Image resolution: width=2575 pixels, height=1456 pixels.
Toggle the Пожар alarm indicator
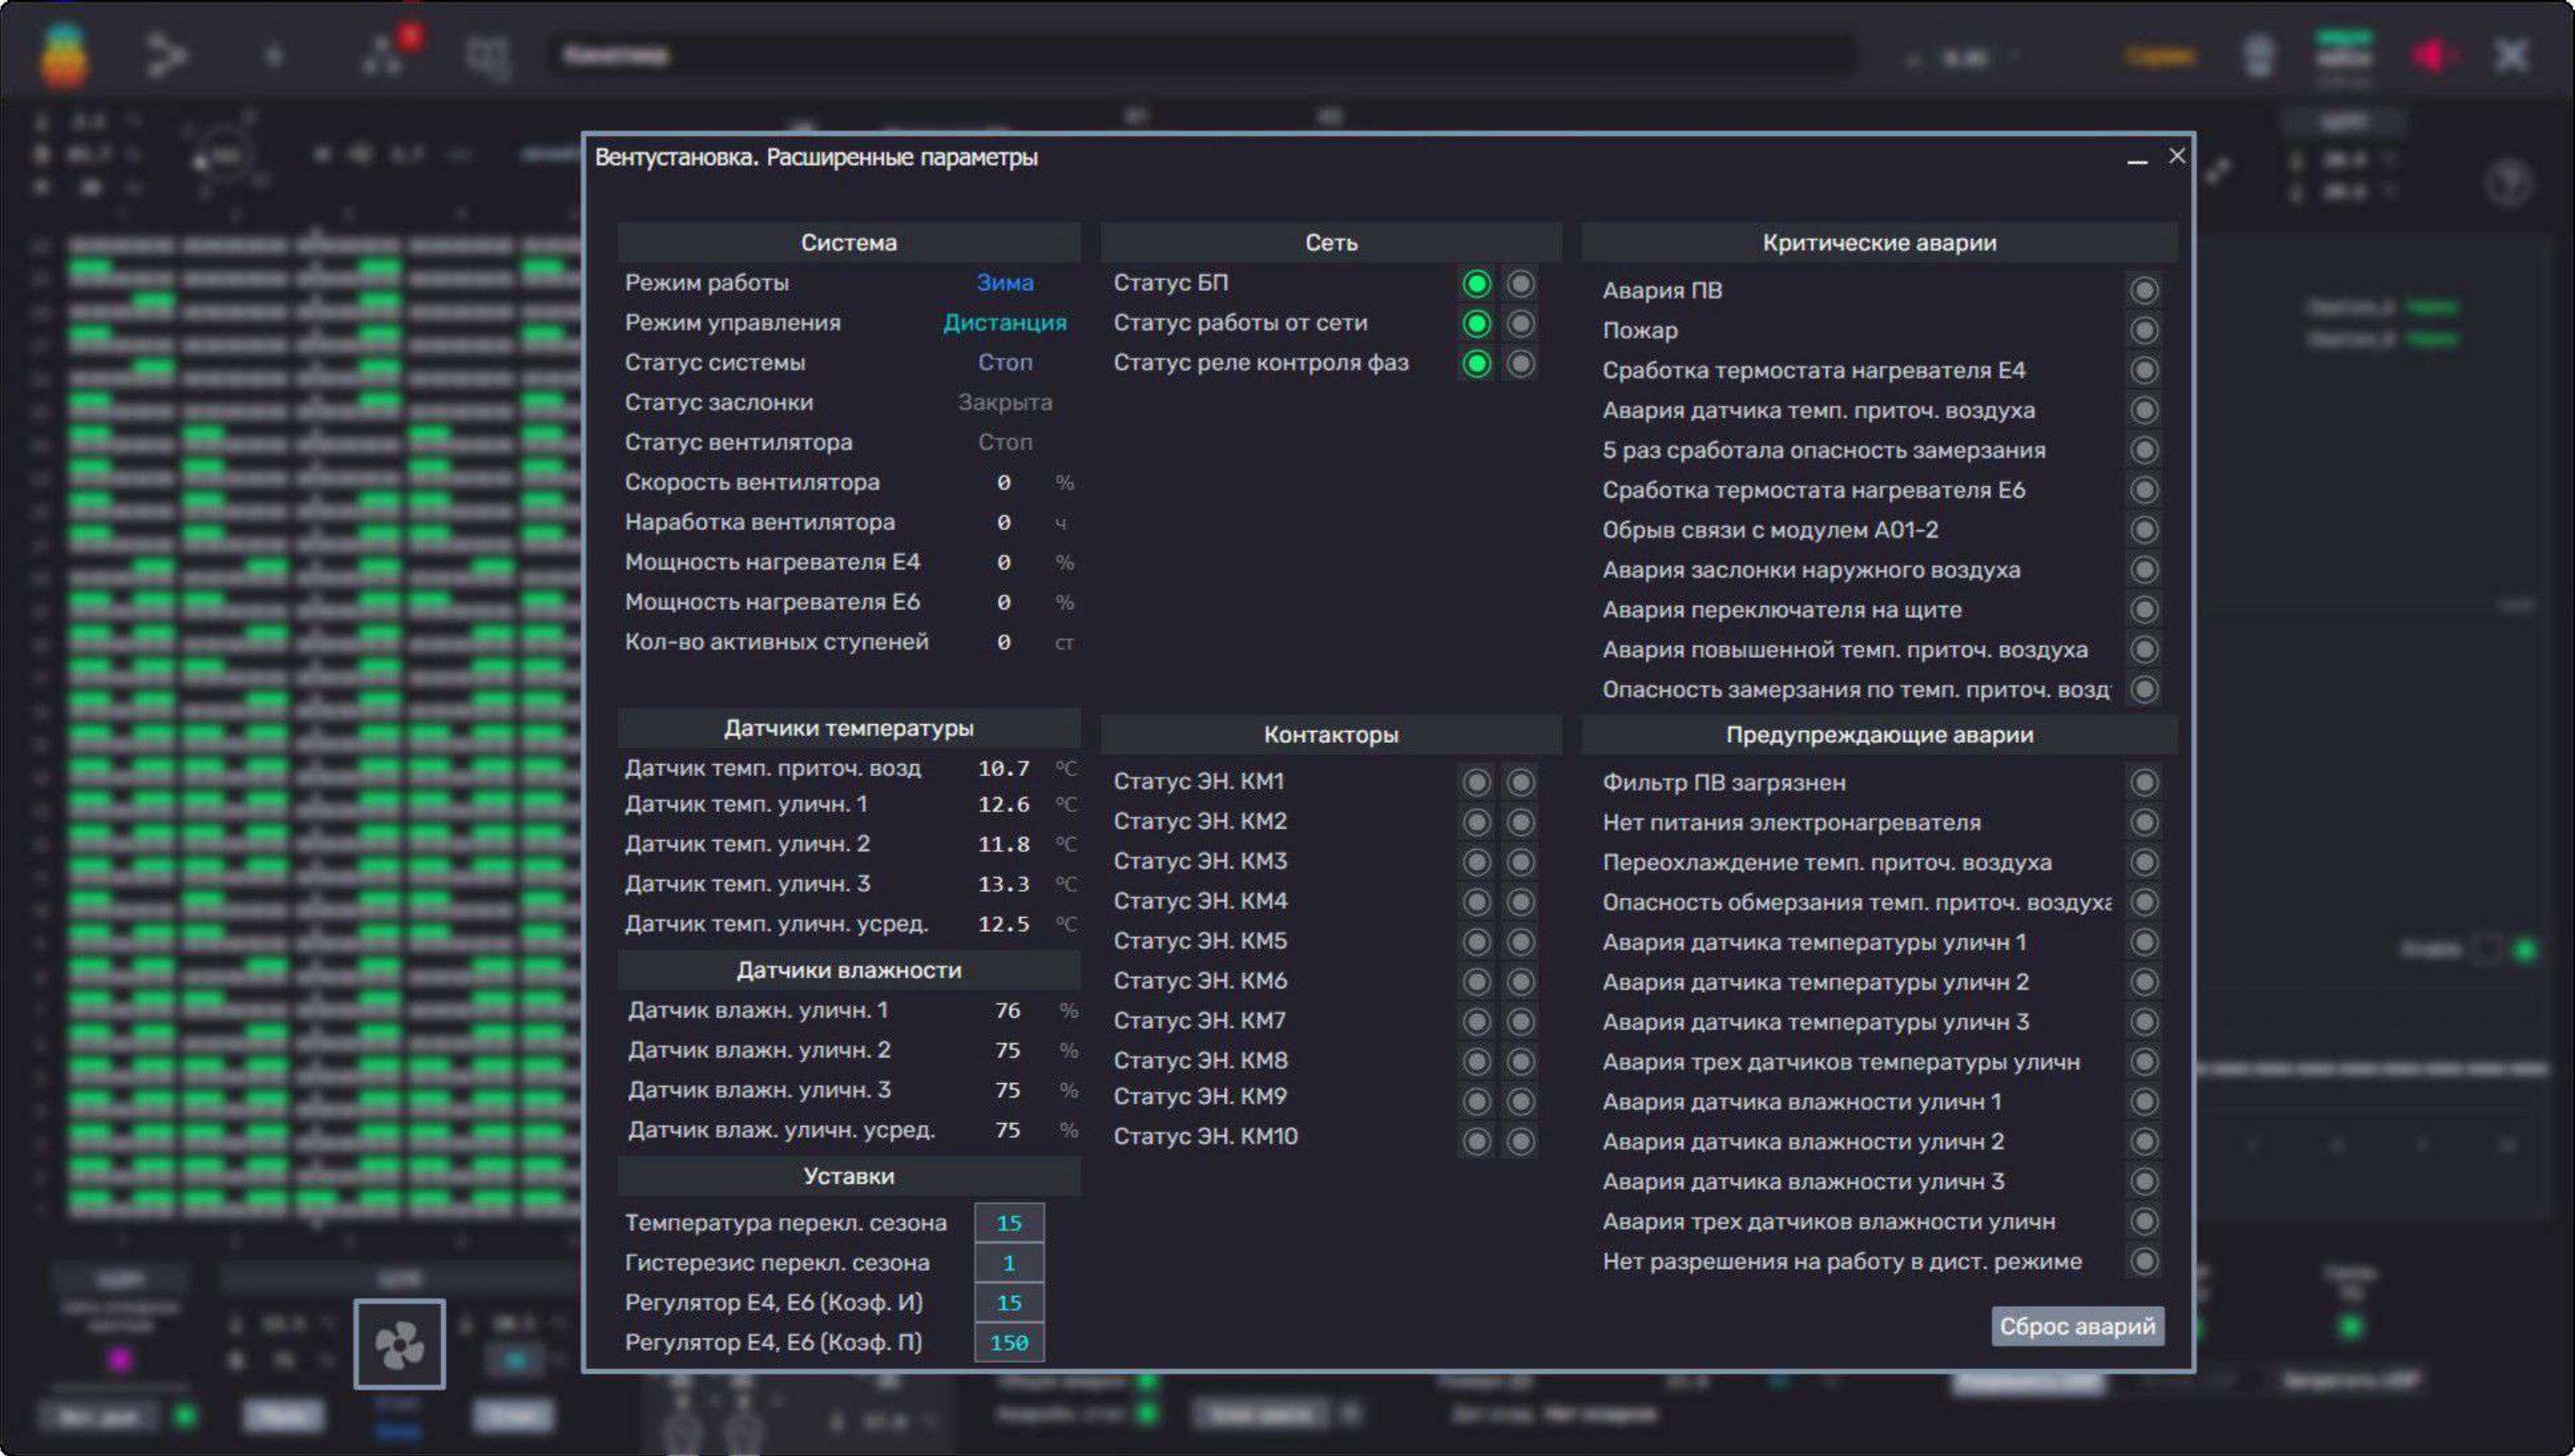pyautogui.click(x=2143, y=330)
